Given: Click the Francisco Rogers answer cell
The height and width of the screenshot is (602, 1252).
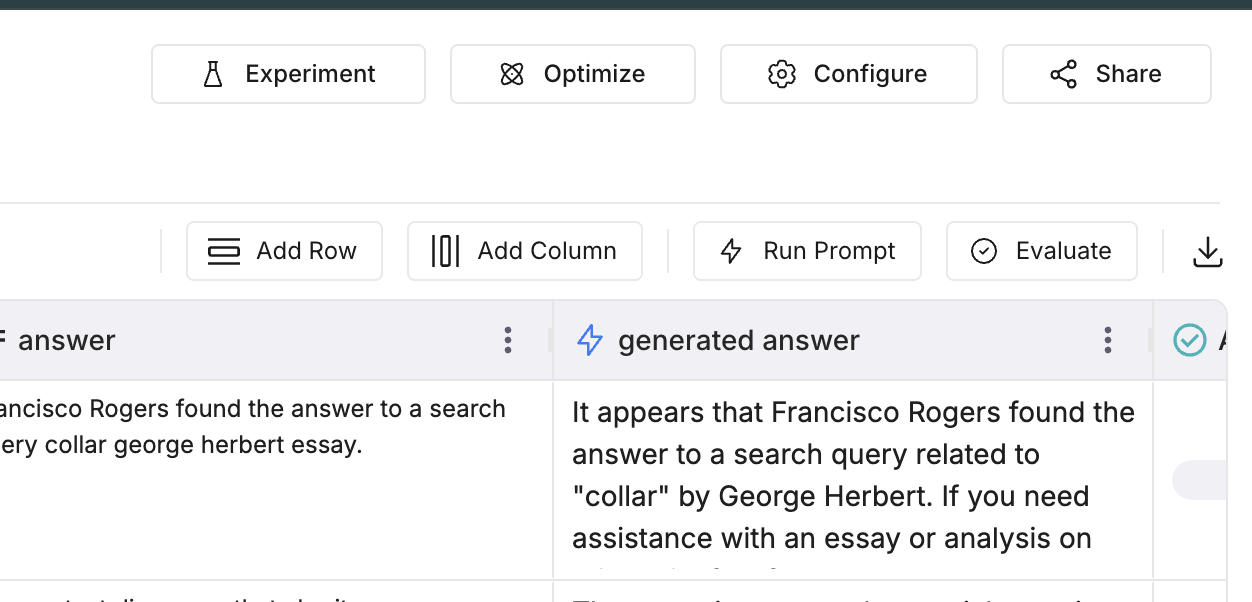Looking at the screenshot, I should (250, 428).
